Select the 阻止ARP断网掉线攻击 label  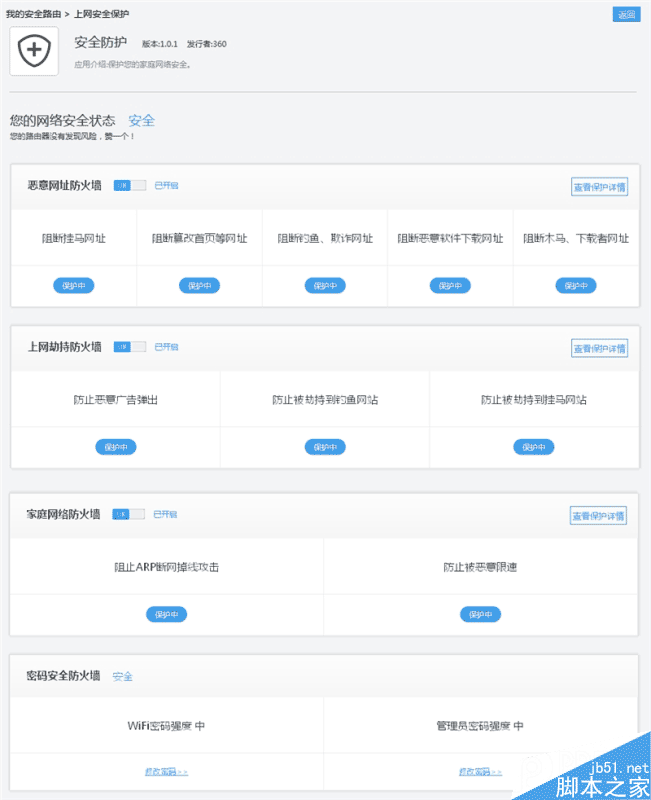(x=166, y=567)
